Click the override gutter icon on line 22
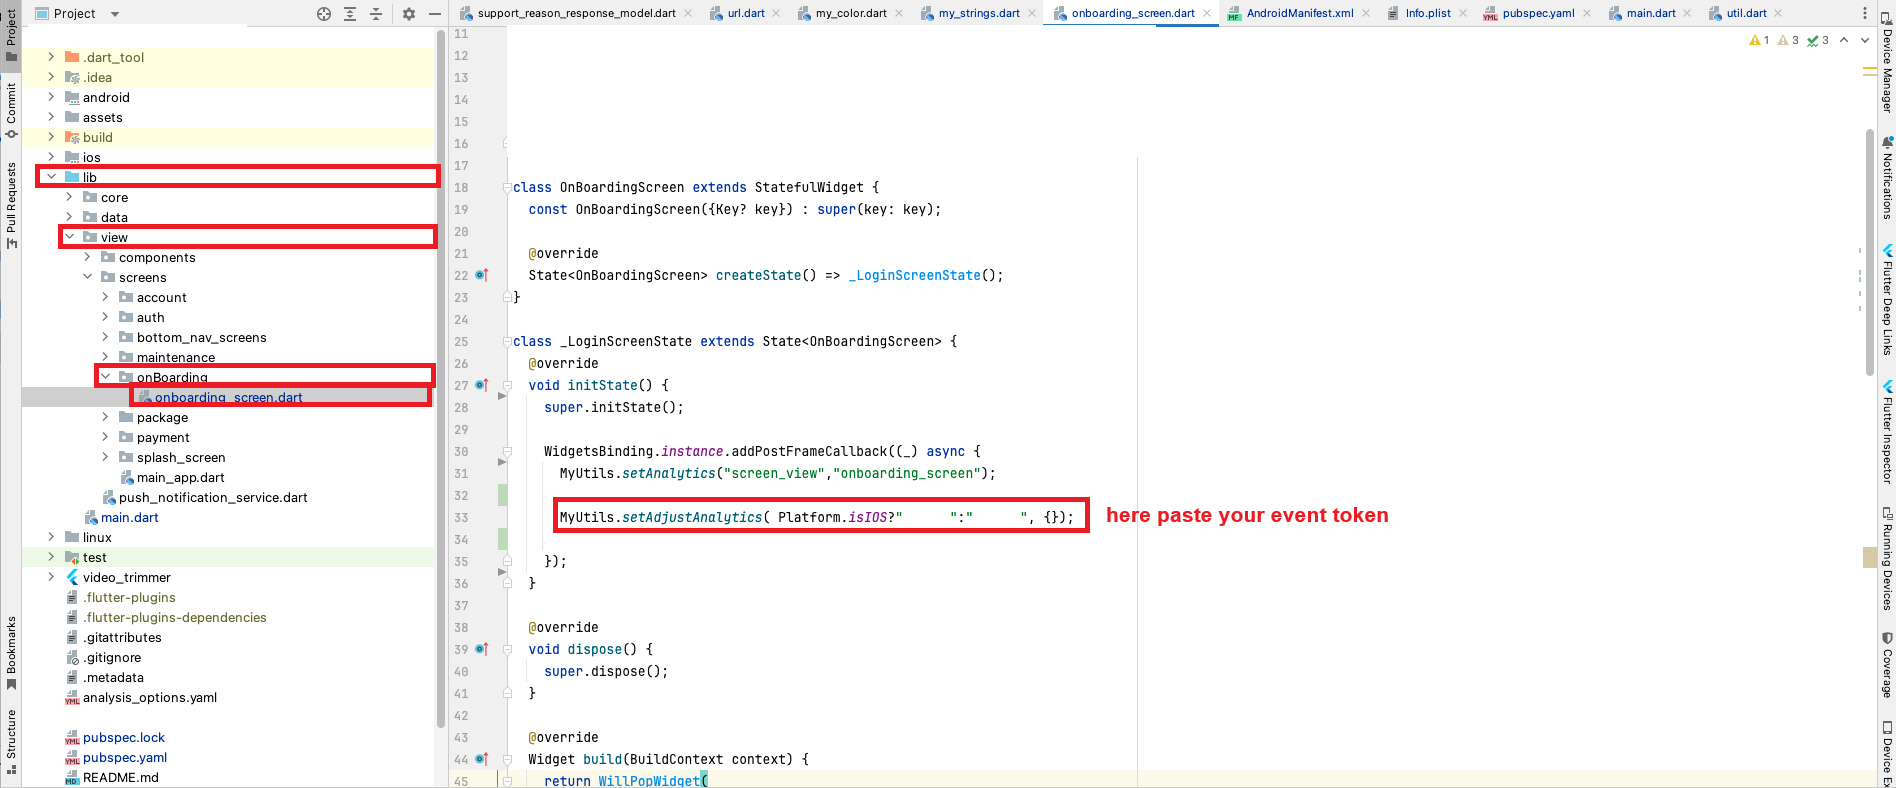The width and height of the screenshot is (1896, 788). tap(481, 275)
